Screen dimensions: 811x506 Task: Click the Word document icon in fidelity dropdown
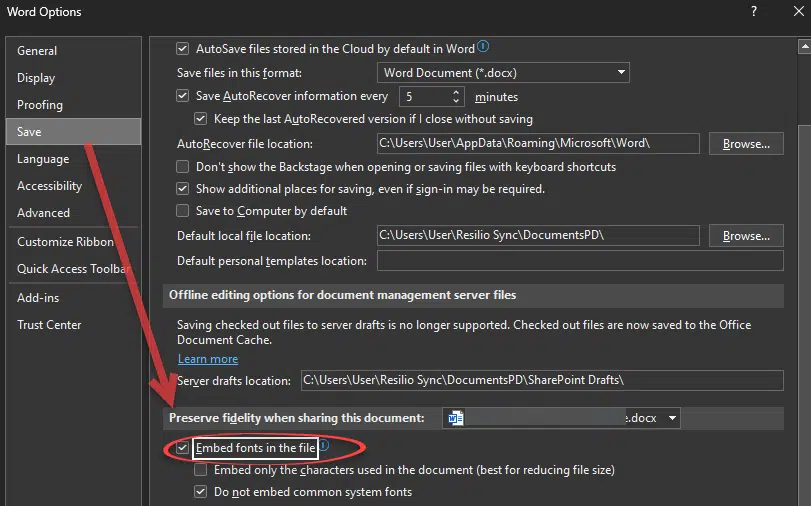click(x=456, y=418)
